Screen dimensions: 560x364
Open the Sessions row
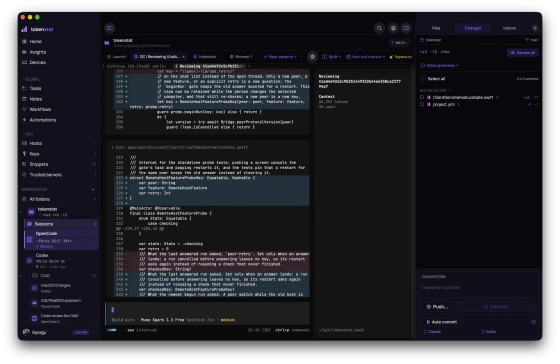[61, 224]
